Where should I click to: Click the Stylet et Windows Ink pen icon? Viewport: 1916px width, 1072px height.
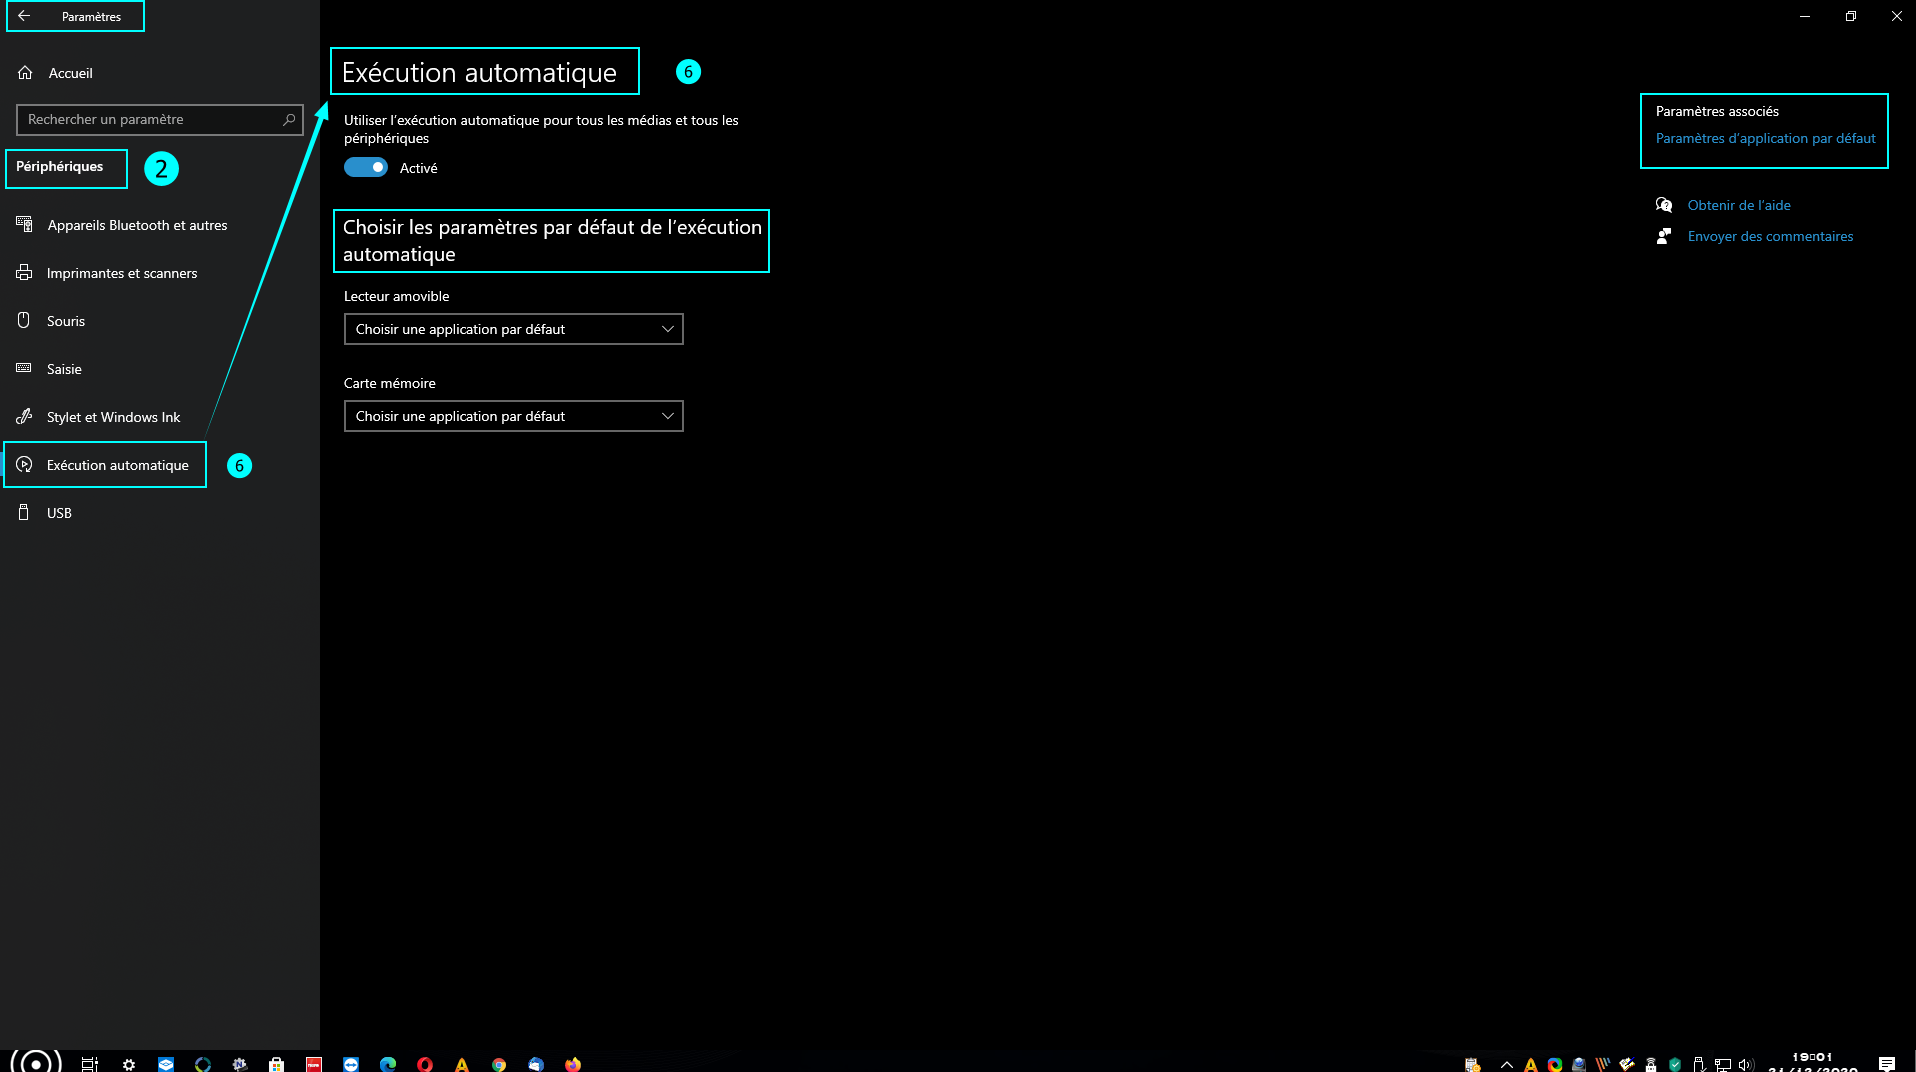coord(24,417)
